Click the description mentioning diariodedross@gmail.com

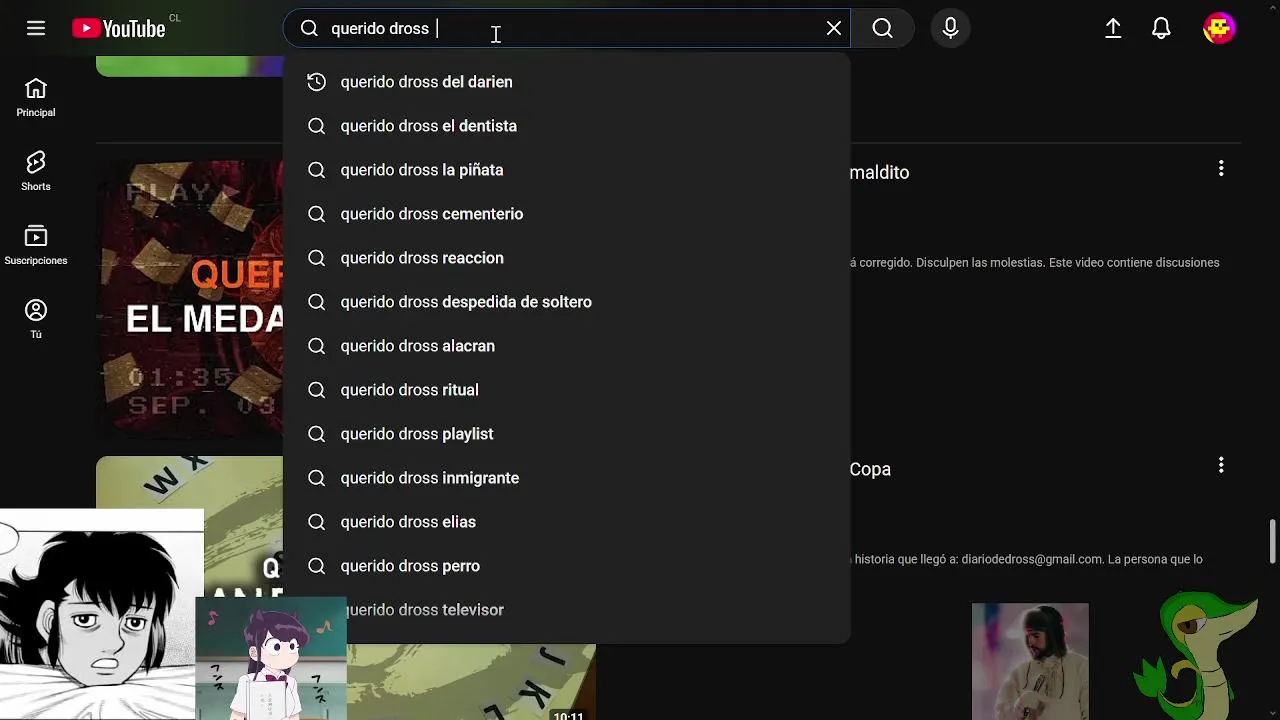coord(1026,559)
